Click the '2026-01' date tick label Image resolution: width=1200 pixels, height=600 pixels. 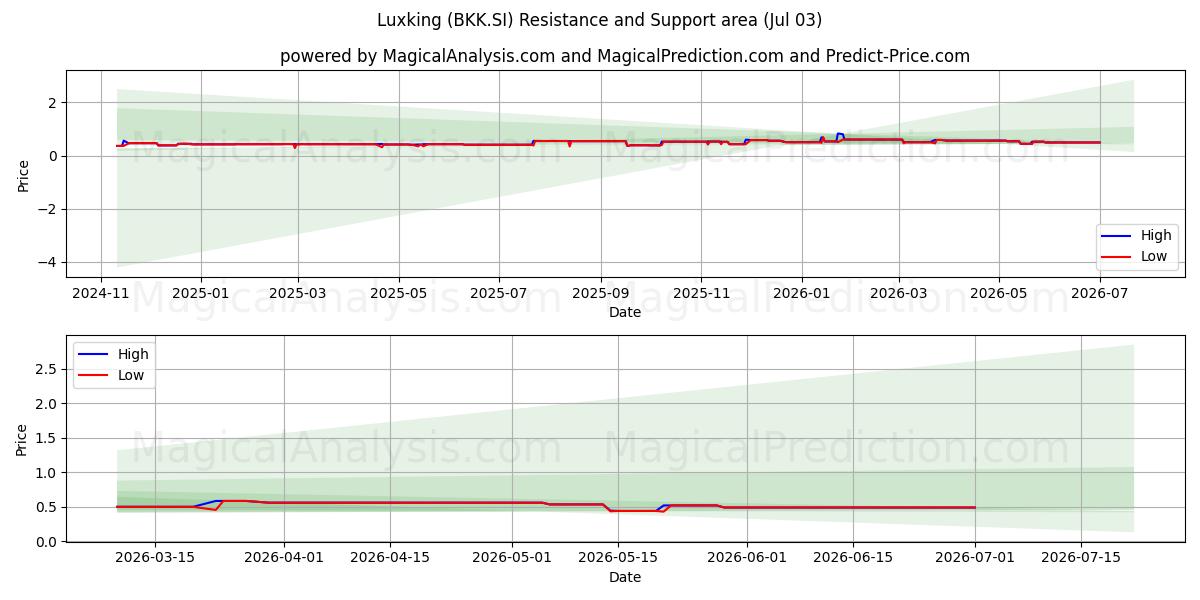point(802,294)
